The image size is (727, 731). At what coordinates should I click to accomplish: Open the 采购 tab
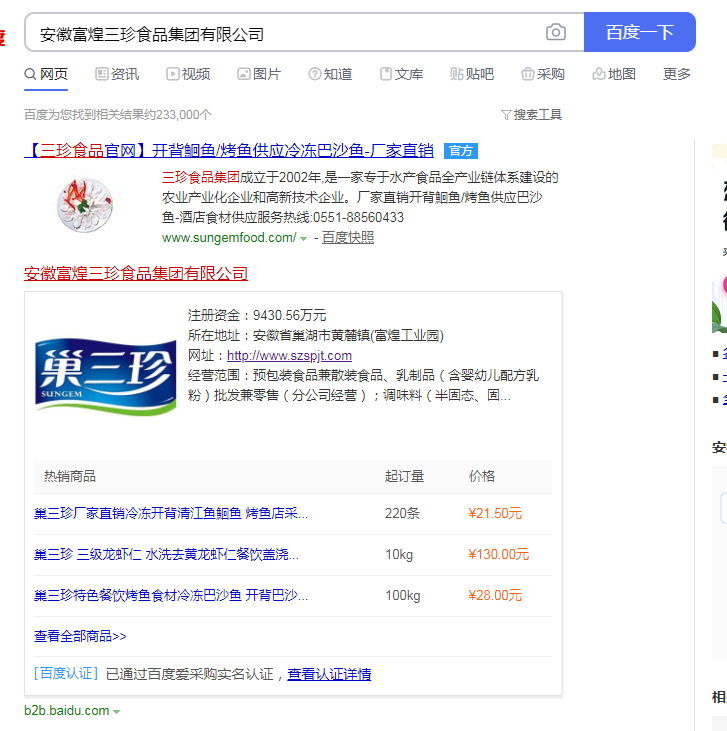click(543, 74)
